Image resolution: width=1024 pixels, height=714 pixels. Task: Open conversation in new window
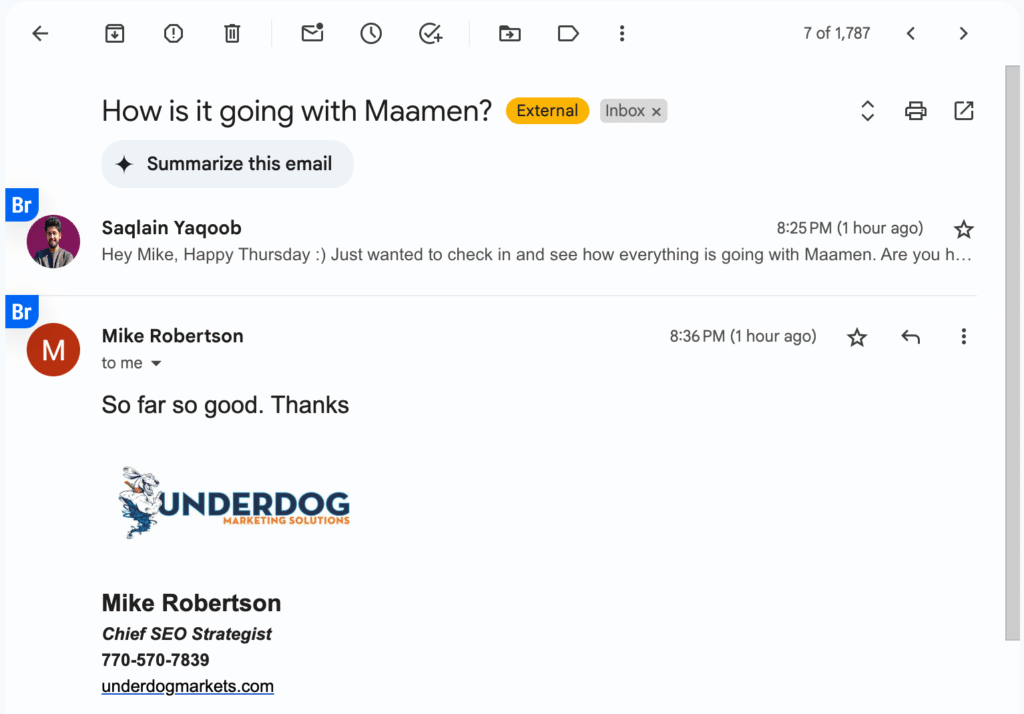point(964,111)
